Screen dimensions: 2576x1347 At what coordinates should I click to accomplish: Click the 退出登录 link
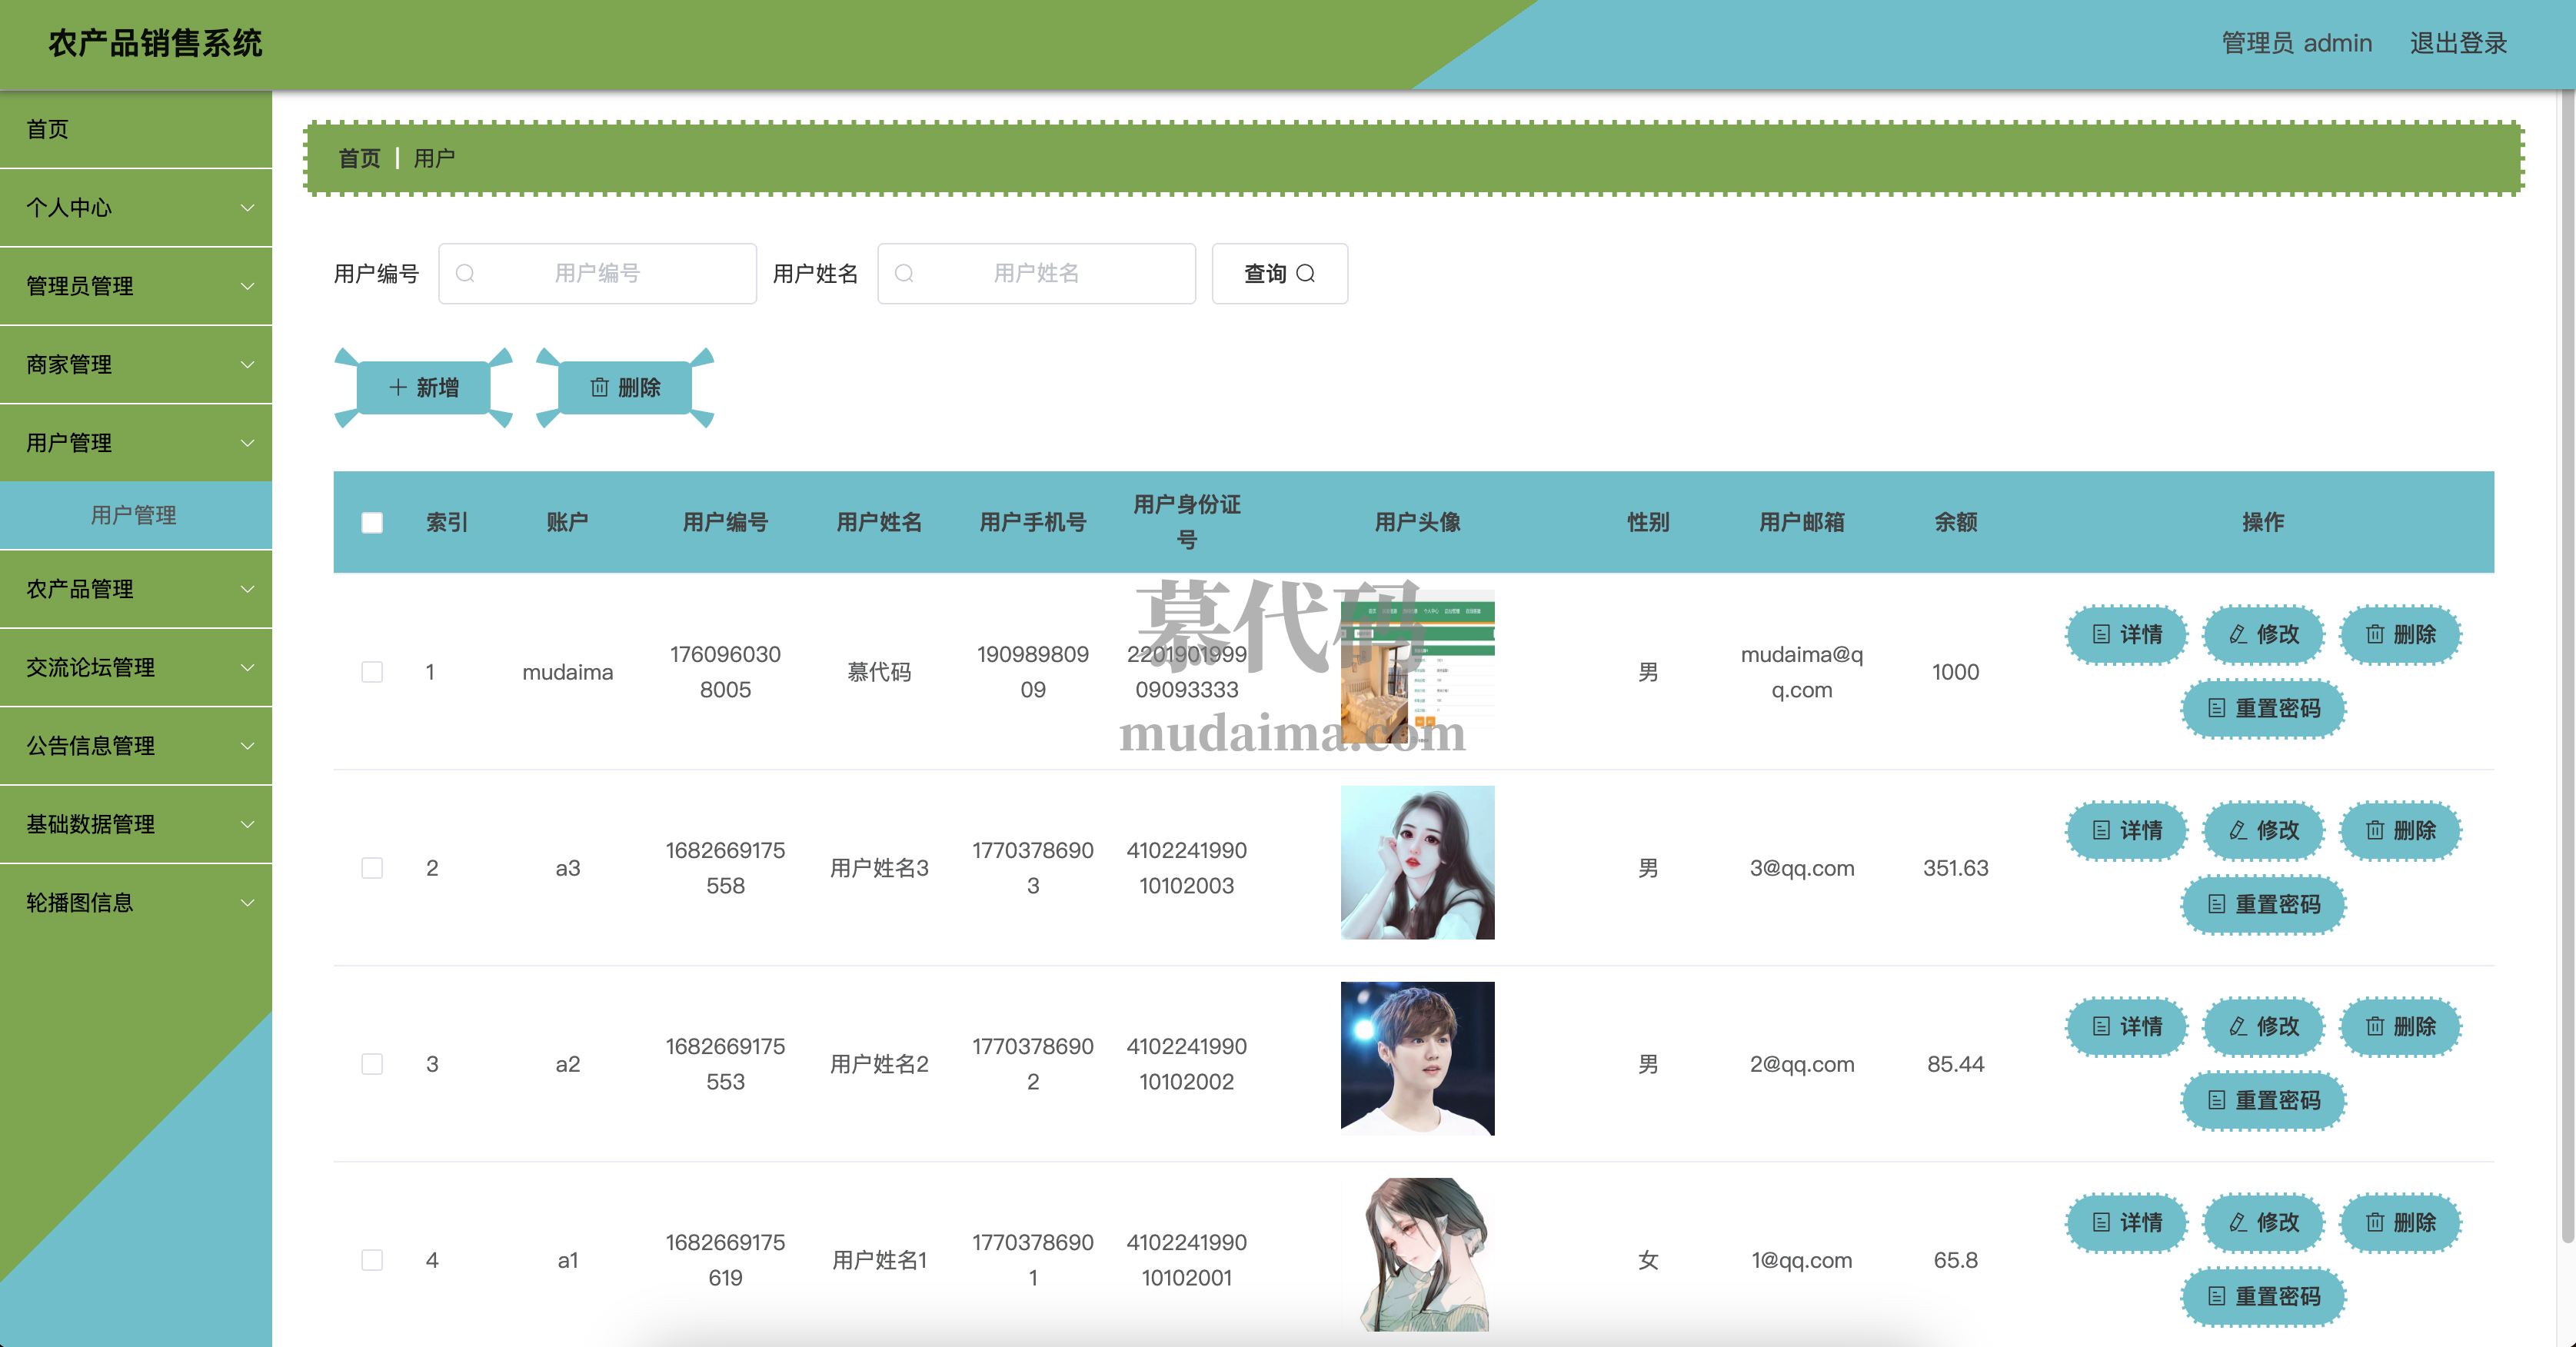pyautogui.click(x=2458, y=44)
